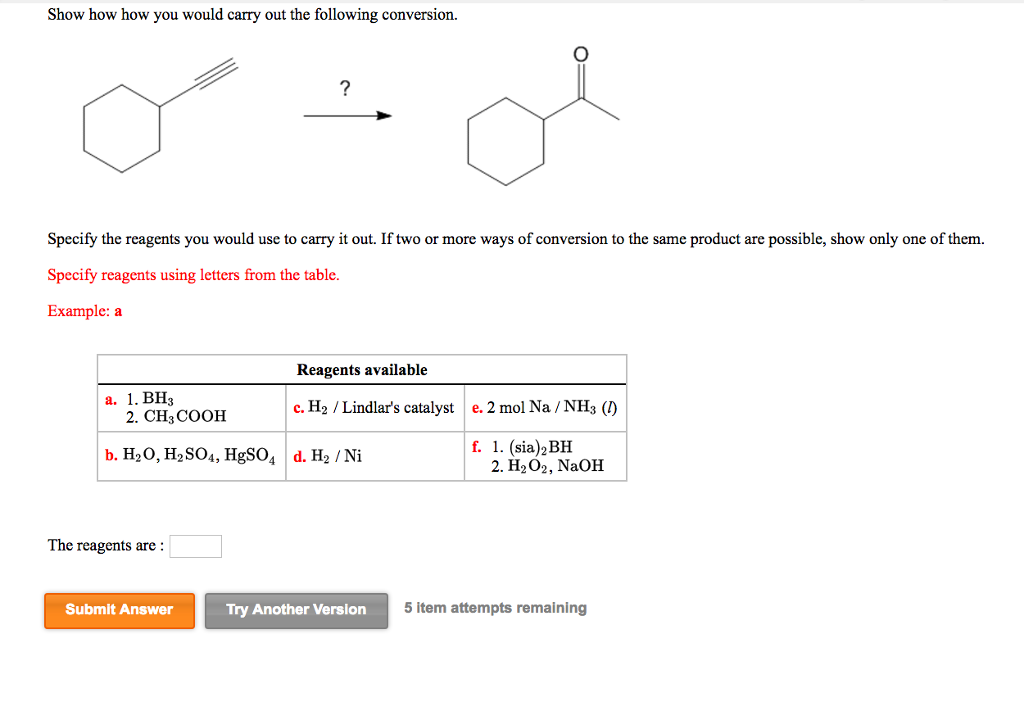The image size is (1024, 711).
Task: Click the red 'Example: a' text
Action: (x=85, y=311)
